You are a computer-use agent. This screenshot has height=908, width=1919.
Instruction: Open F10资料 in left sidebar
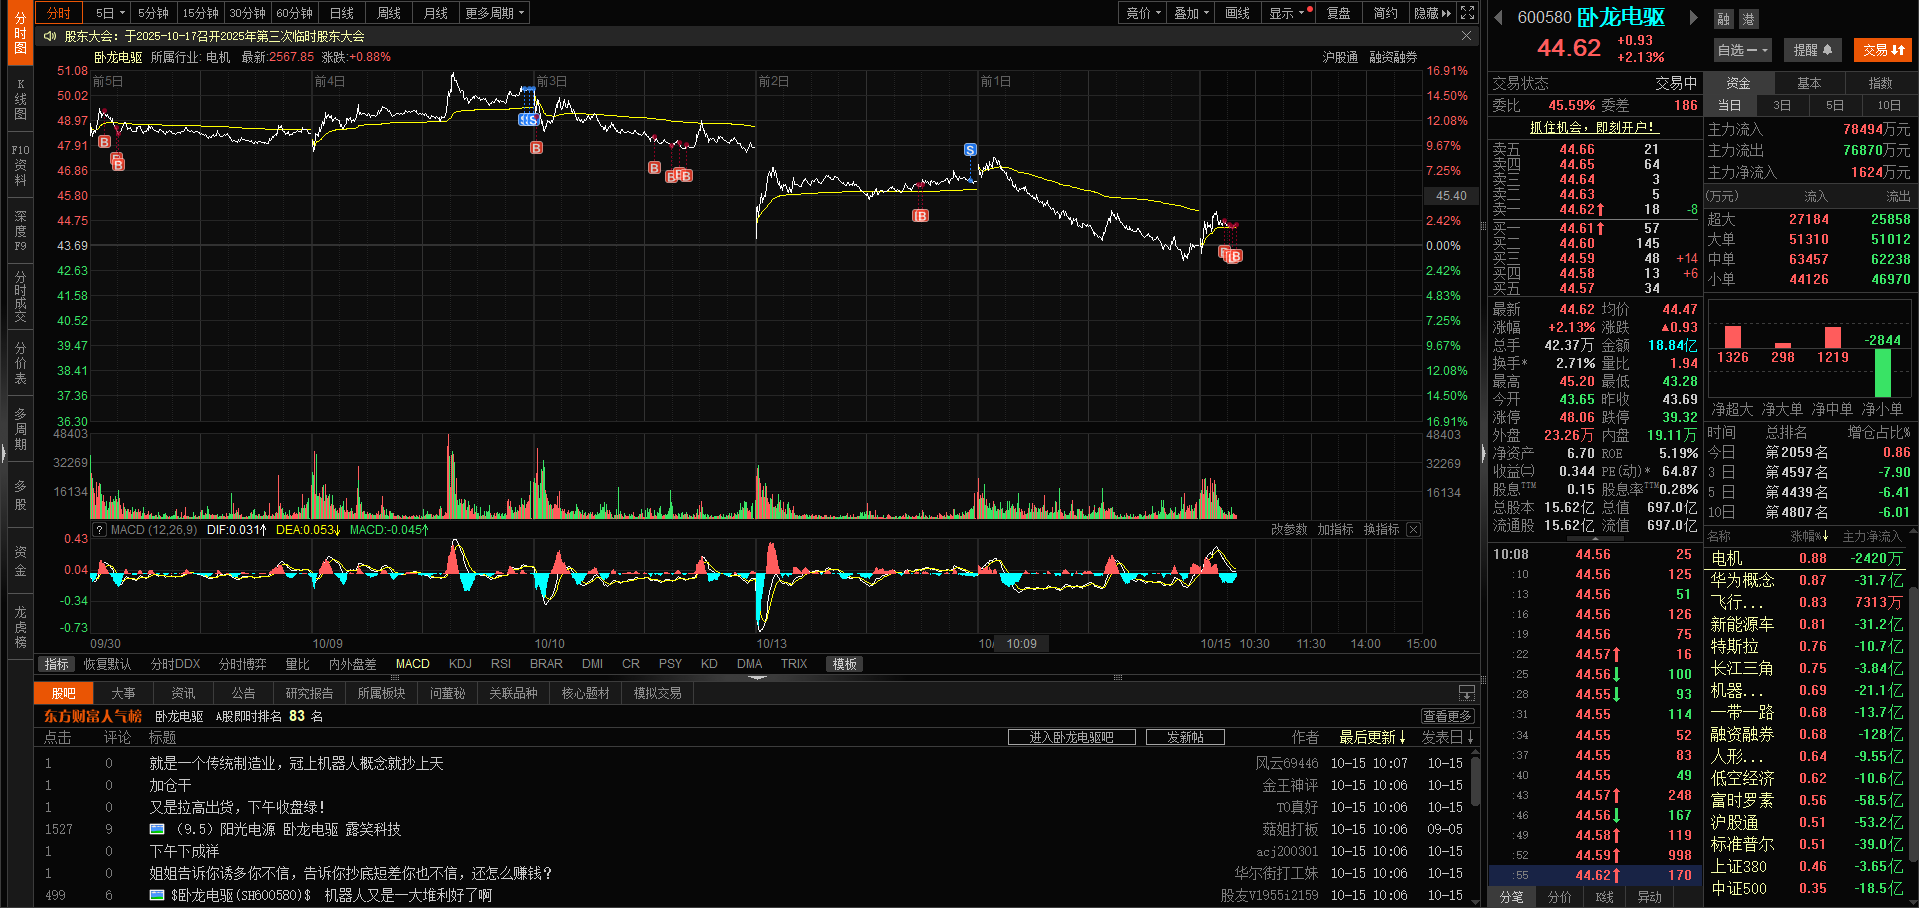coord(20,165)
